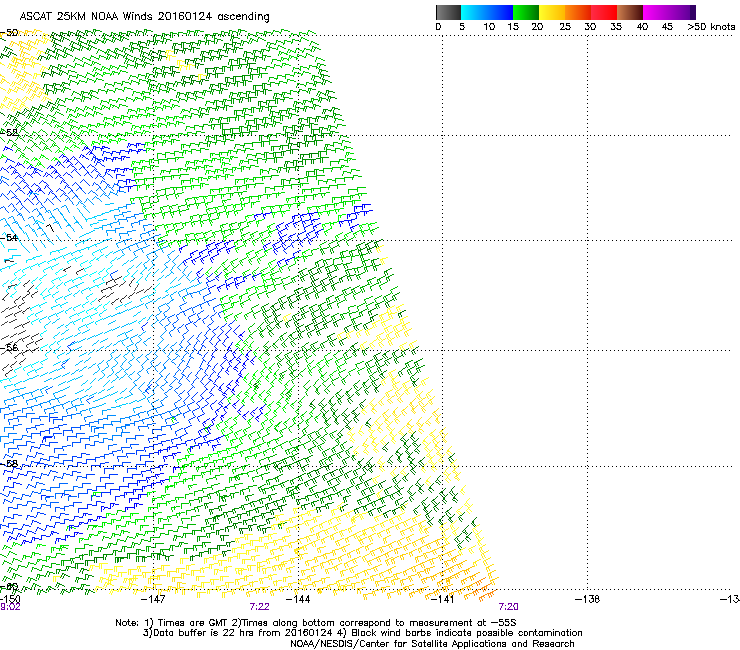Click the yellow 20-25 knots legend segment

[x=552, y=12]
